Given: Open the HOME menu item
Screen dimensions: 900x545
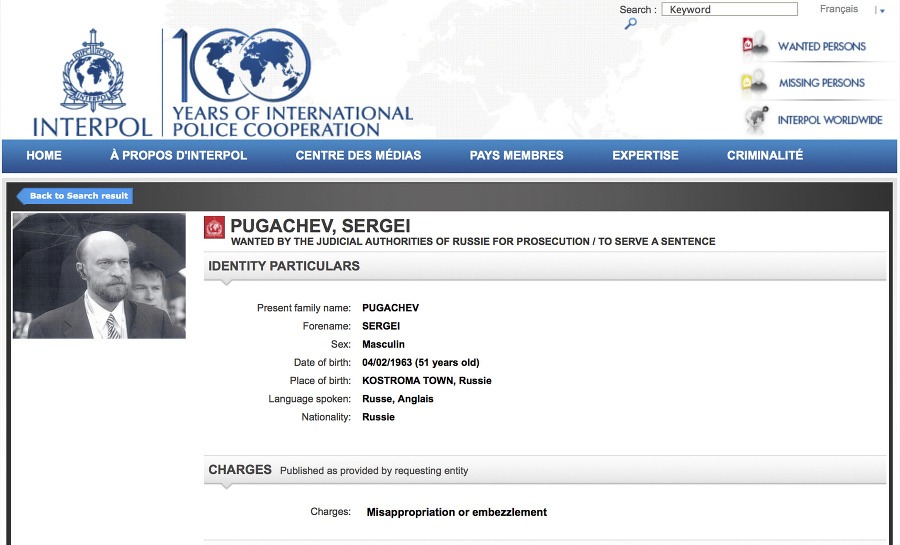Looking at the screenshot, I should (44, 155).
